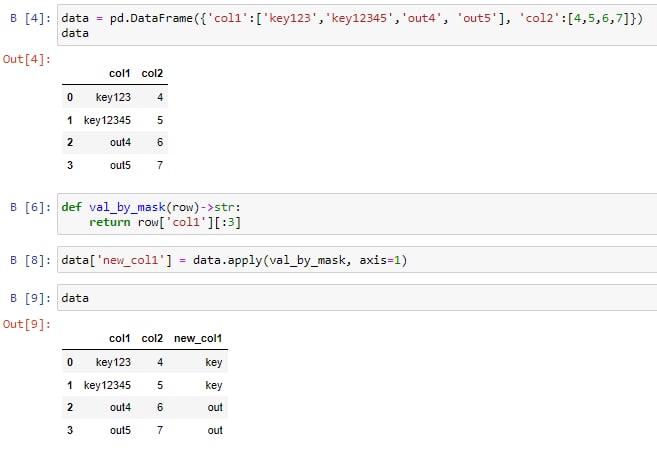This screenshot has height=449, width=657.
Task: Click the Out[9]: output prompt
Action: (27, 324)
